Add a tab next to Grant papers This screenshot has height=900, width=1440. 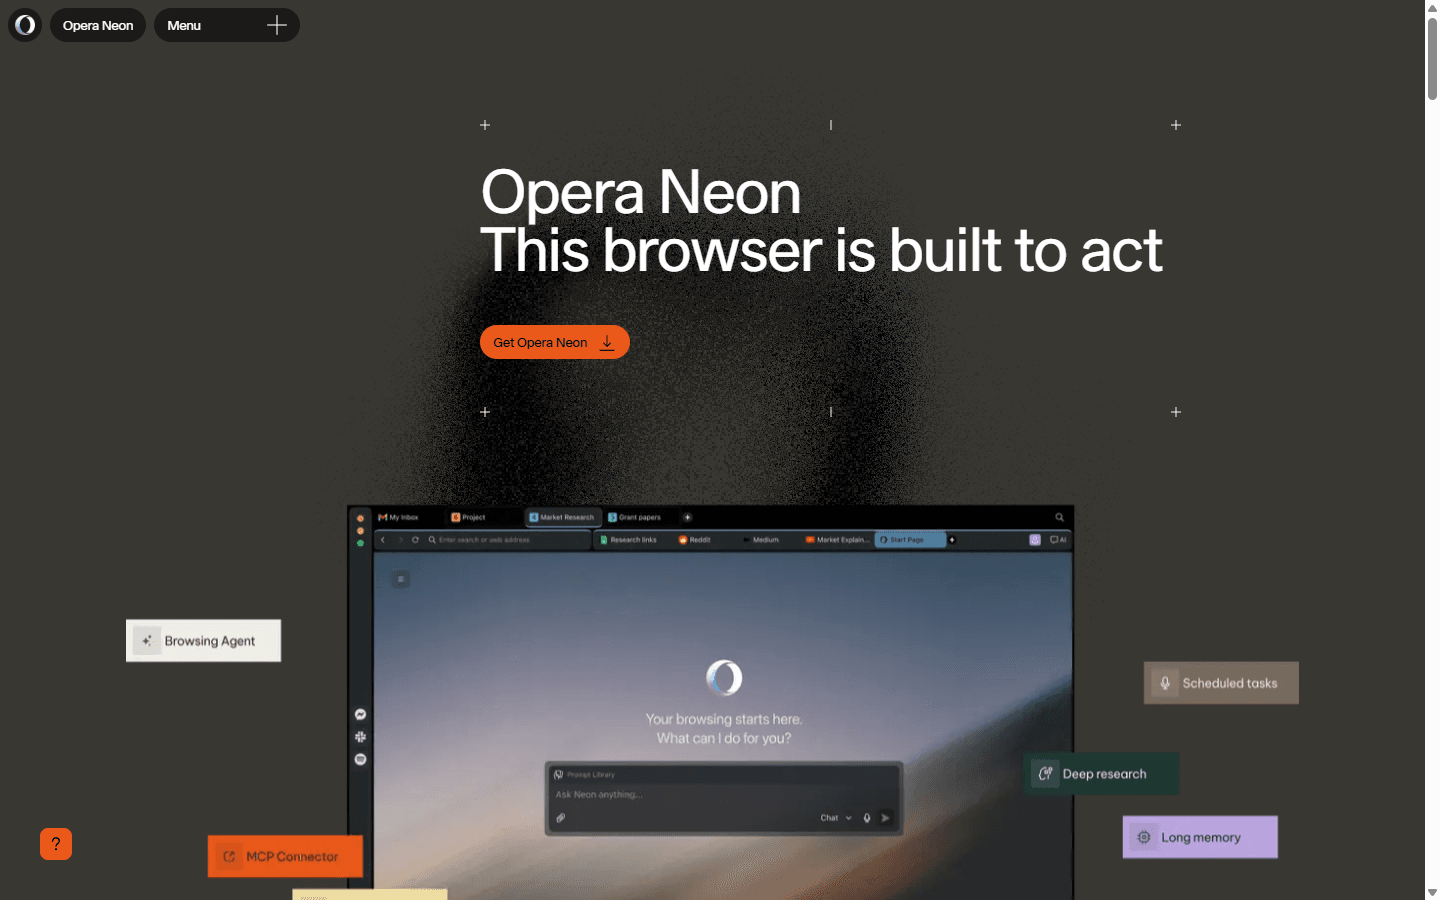pos(687,517)
